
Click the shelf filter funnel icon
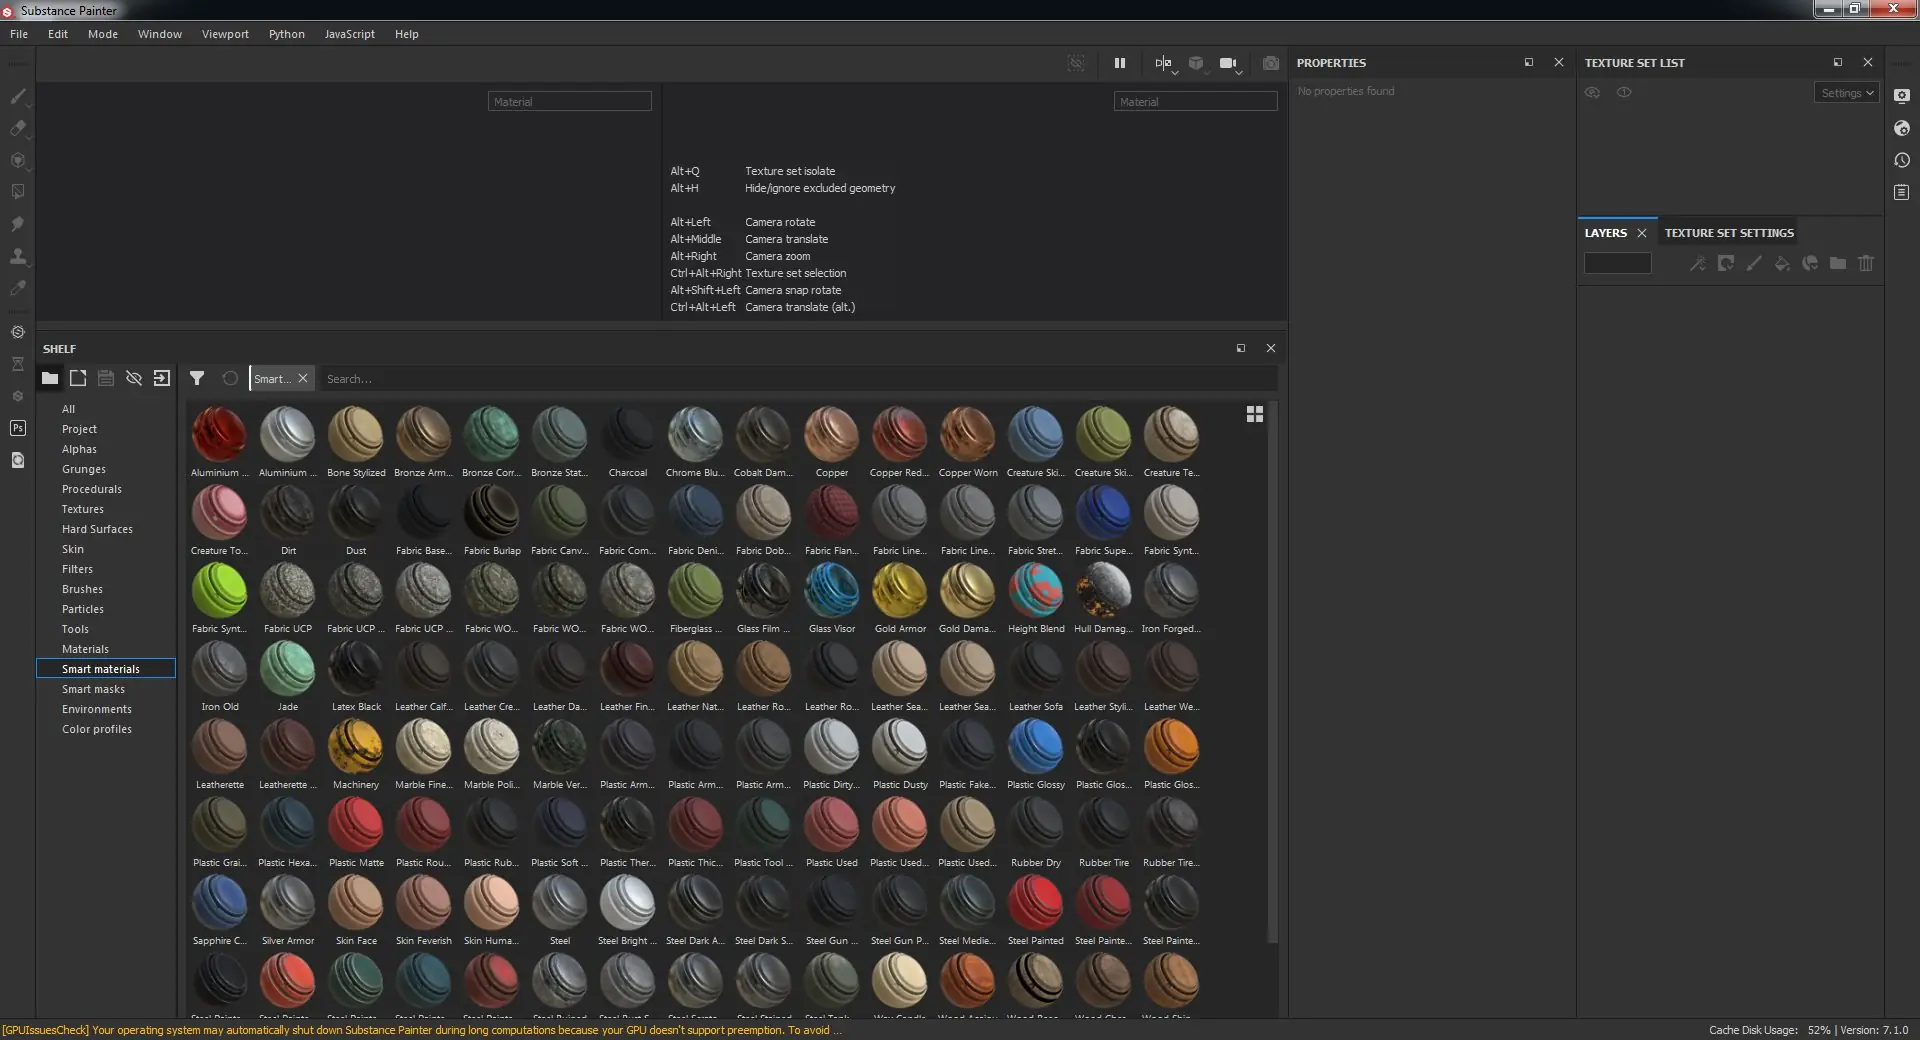(x=197, y=378)
